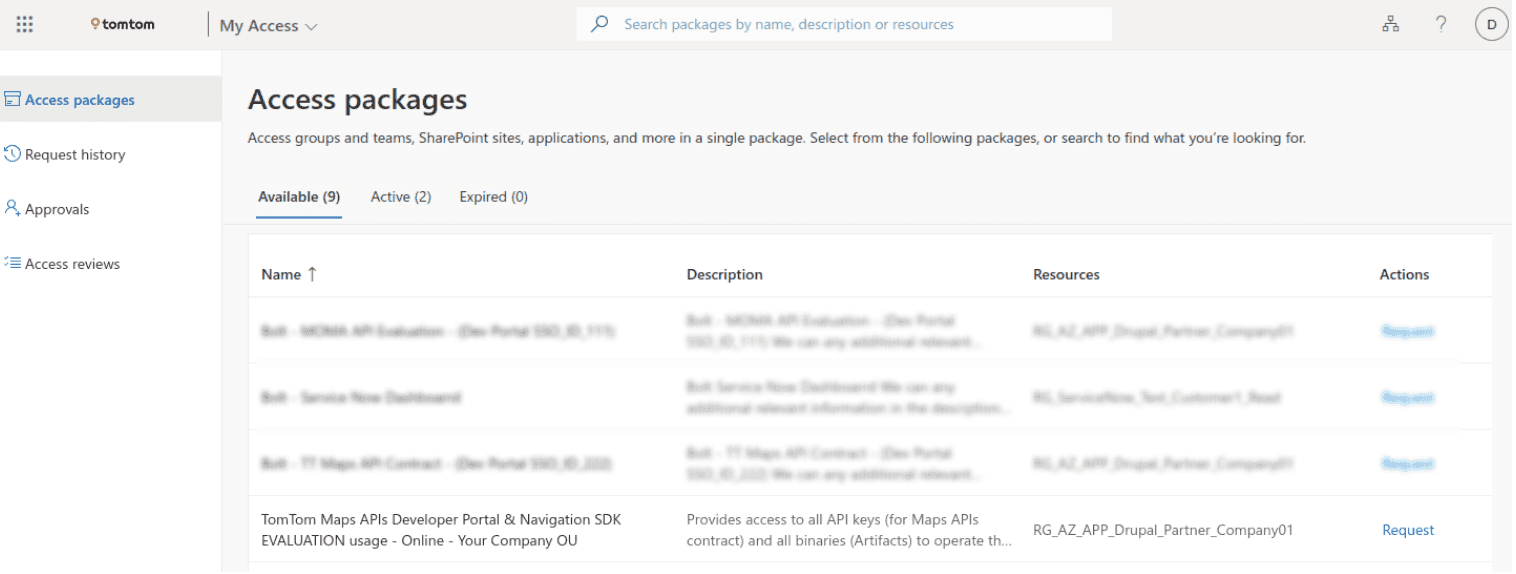
Task: Sort by the Name column header
Action: [x=281, y=274]
